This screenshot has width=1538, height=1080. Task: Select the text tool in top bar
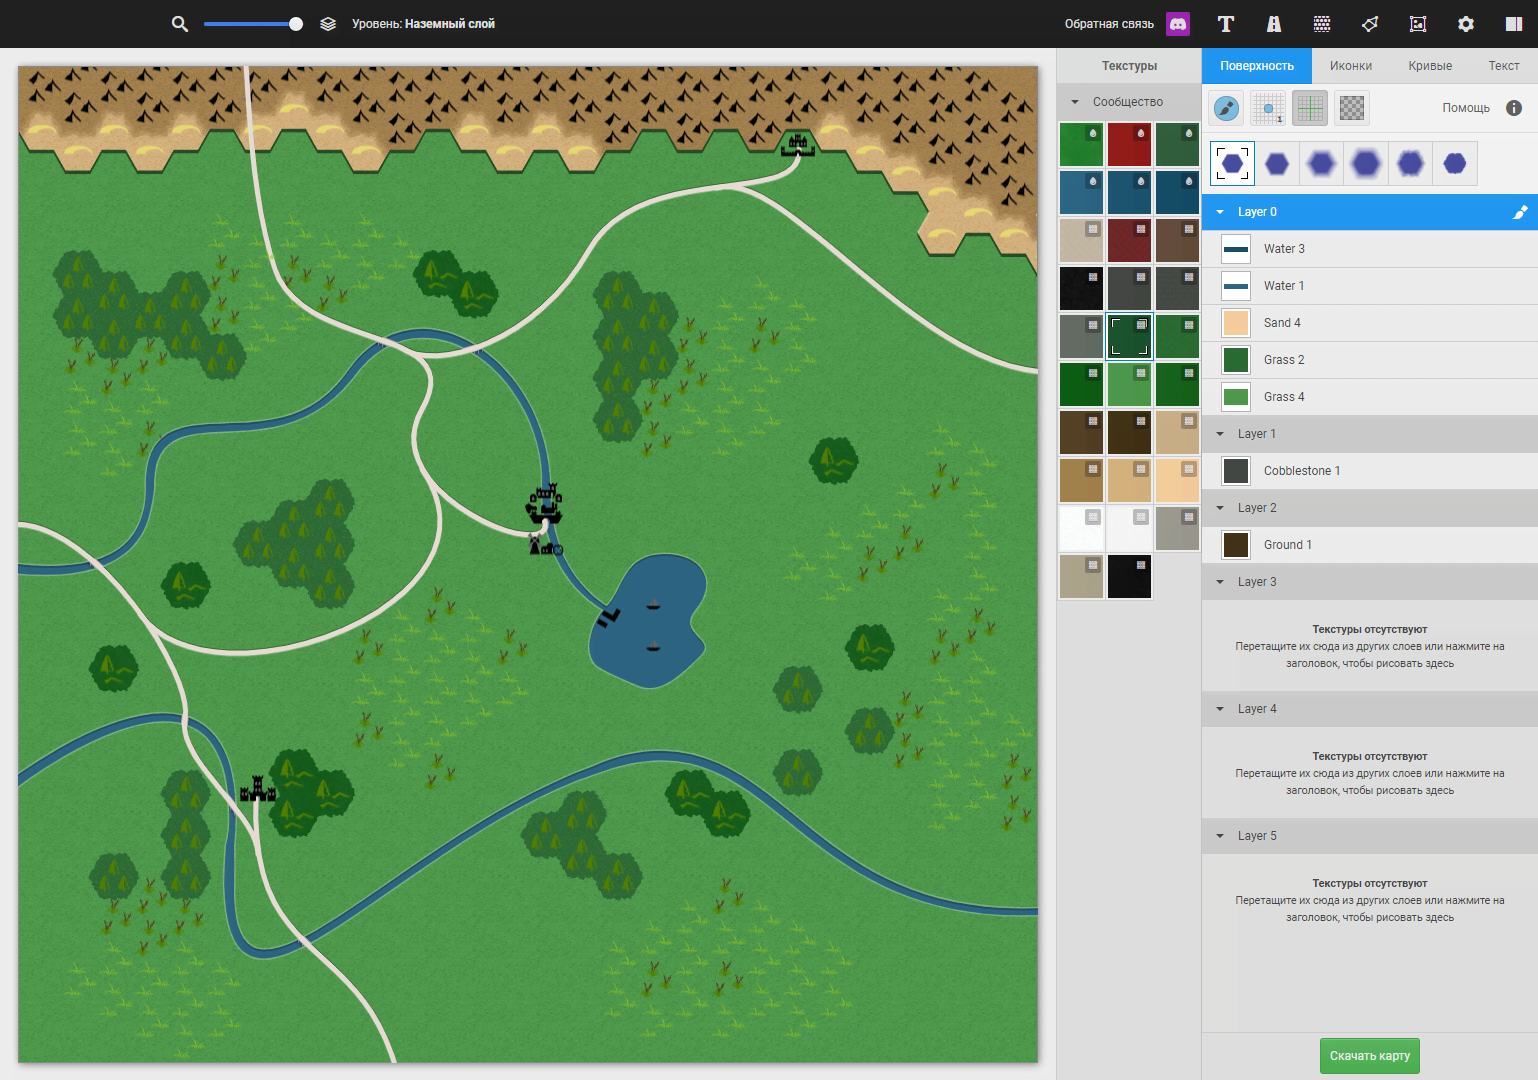click(x=1226, y=24)
